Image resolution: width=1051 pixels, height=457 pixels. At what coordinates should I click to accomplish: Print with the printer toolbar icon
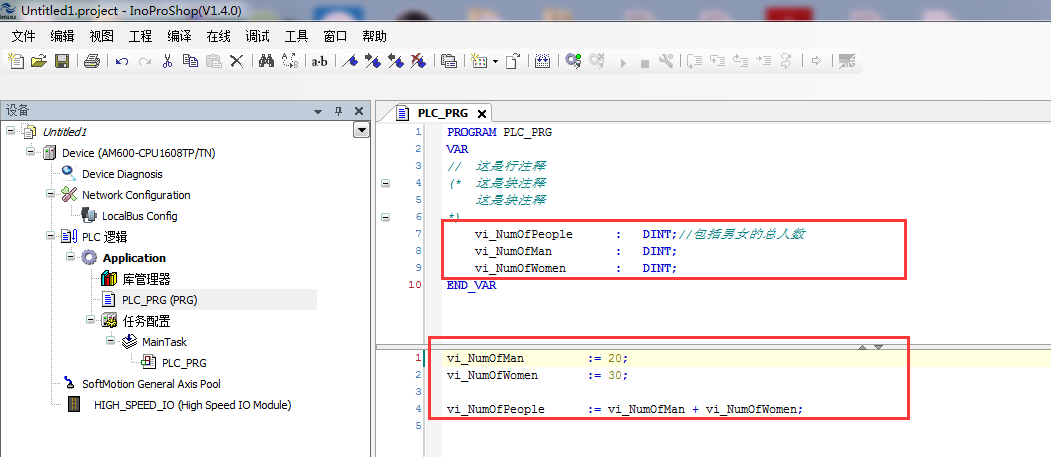click(92, 61)
